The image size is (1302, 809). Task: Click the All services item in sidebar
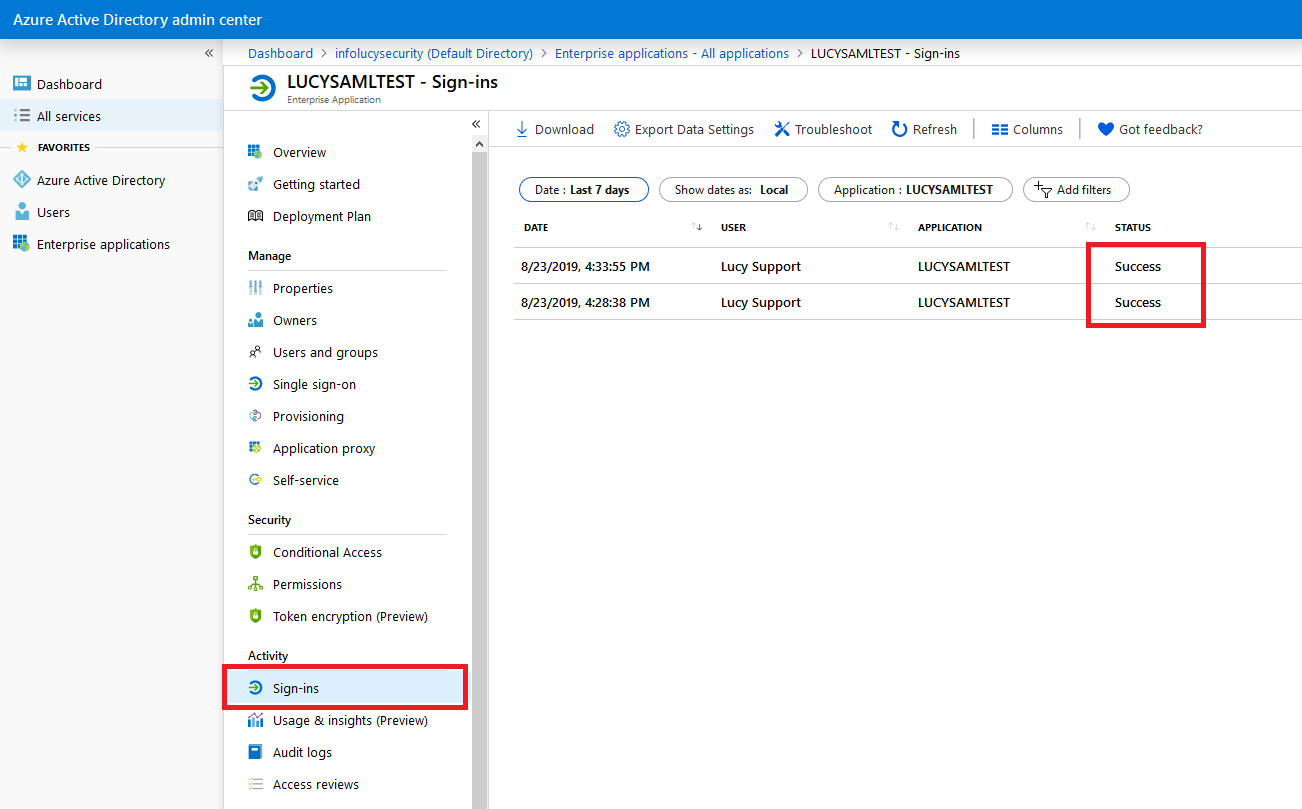coord(111,116)
